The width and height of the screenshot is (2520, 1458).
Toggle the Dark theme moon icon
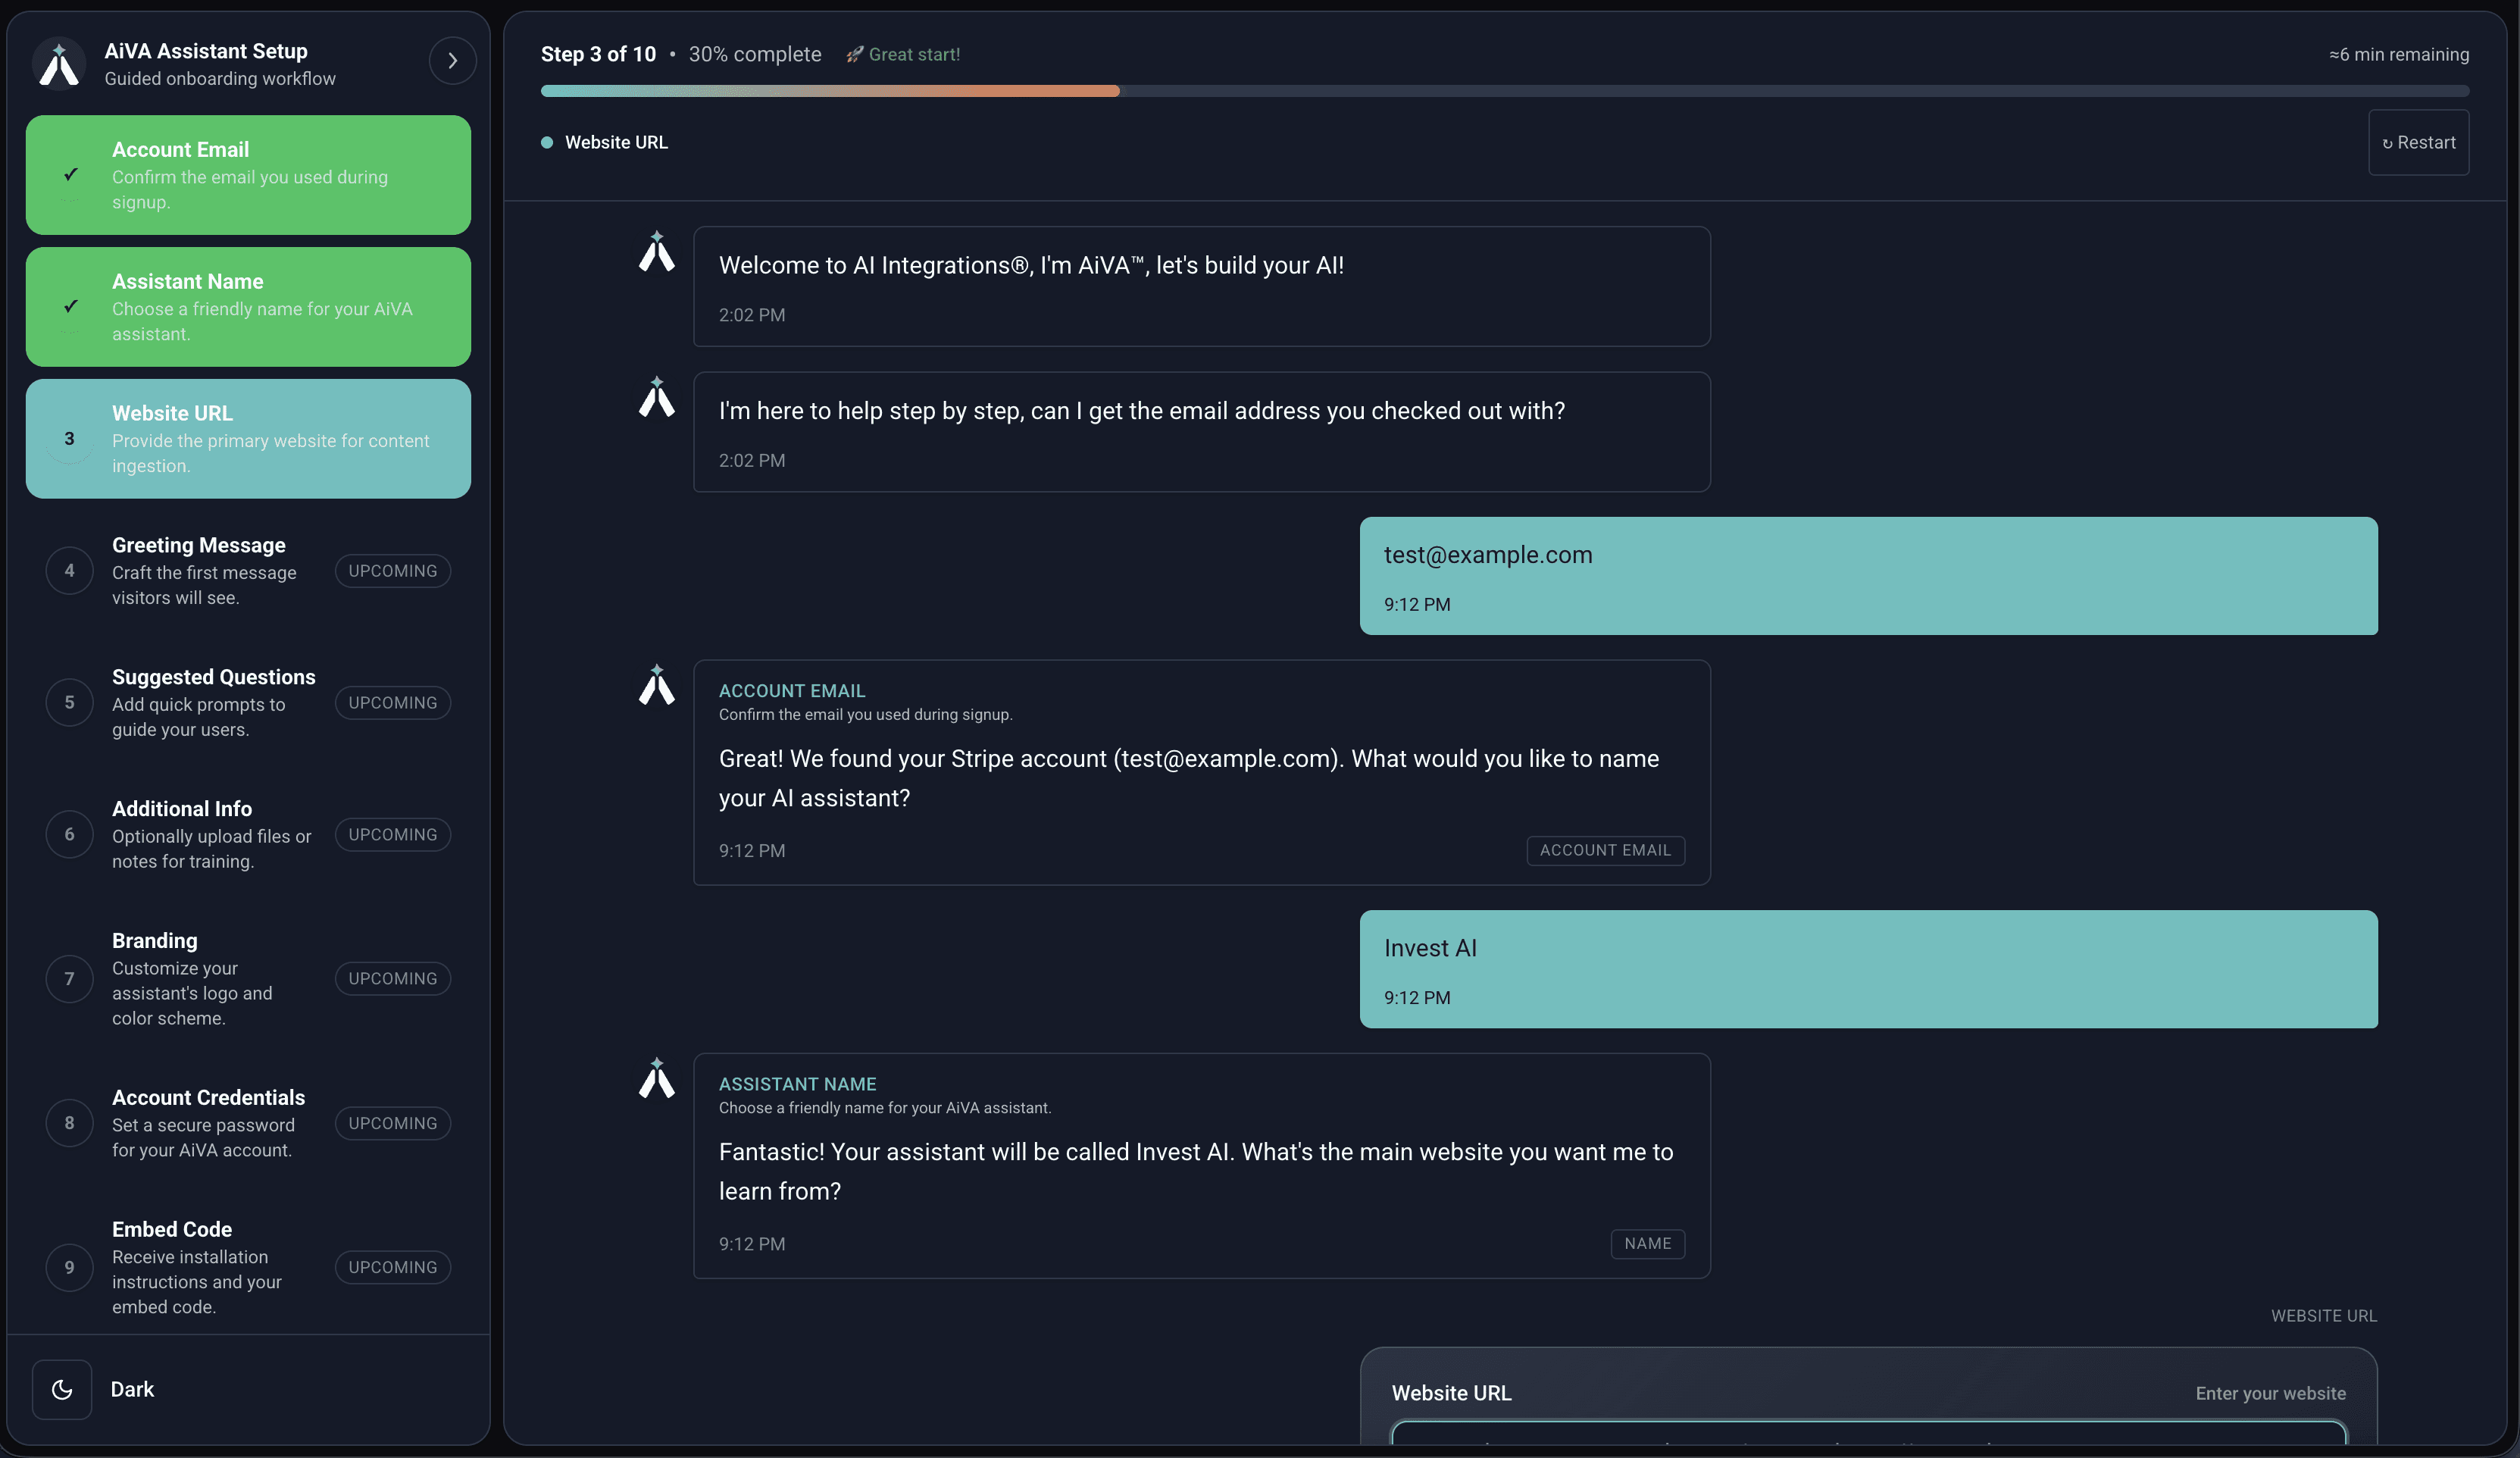(62, 1389)
